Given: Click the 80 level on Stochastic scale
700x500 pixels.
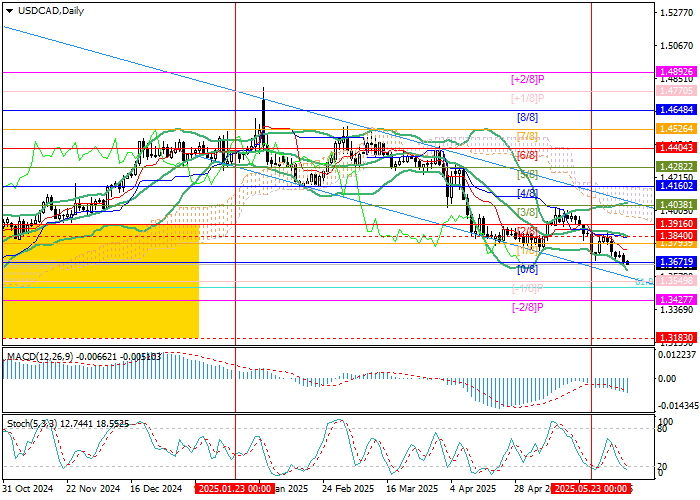Looking at the screenshot, I should pyautogui.click(x=663, y=429).
